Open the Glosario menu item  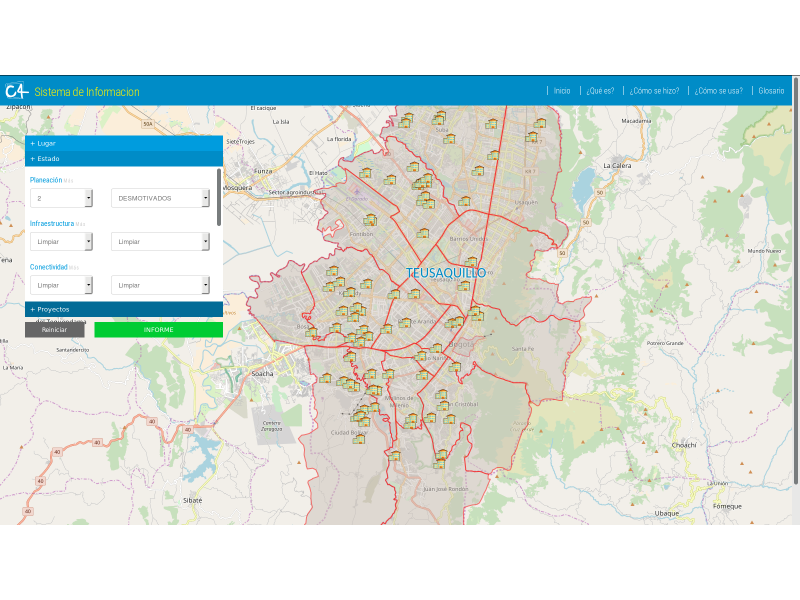click(x=771, y=91)
